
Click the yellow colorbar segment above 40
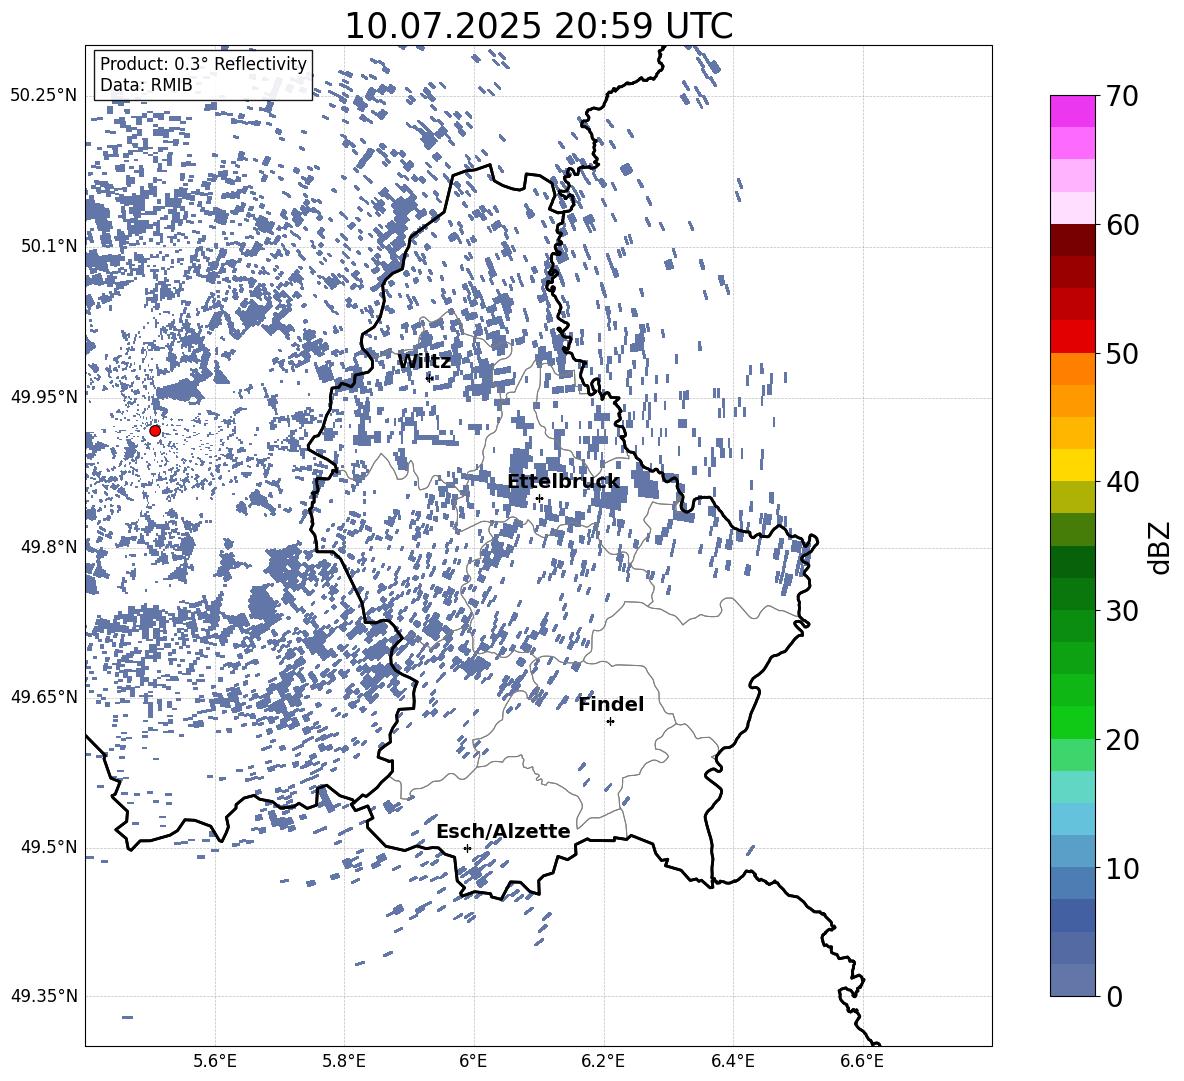click(x=1072, y=465)
